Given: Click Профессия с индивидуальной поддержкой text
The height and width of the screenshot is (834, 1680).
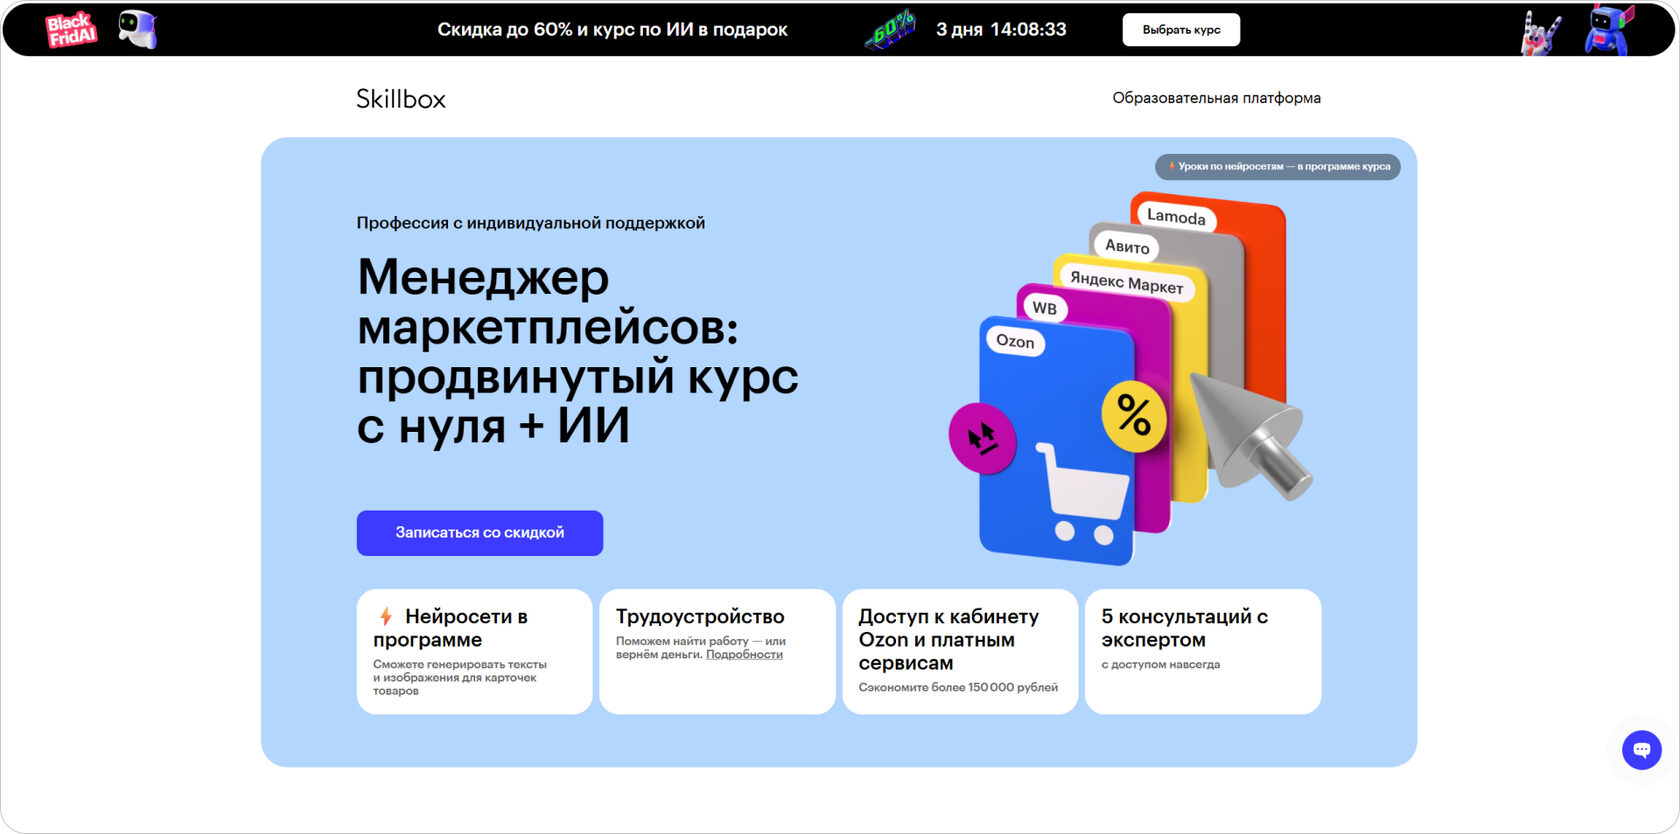Looking at the screenshot, I should 531,223.
